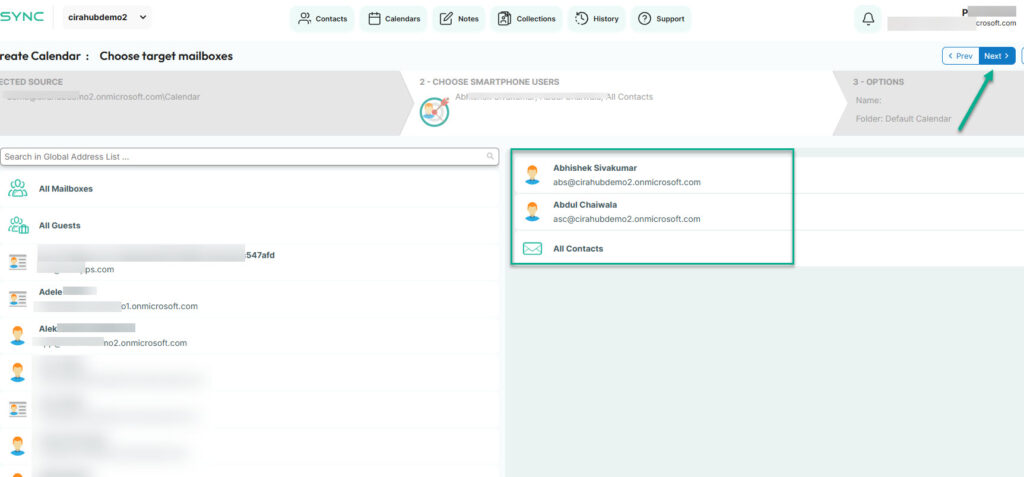Open the user account profile at top right
Image resolution: width=1024 pixels, height=477 pixels.
pyautogui.click(x=952, y=18)
